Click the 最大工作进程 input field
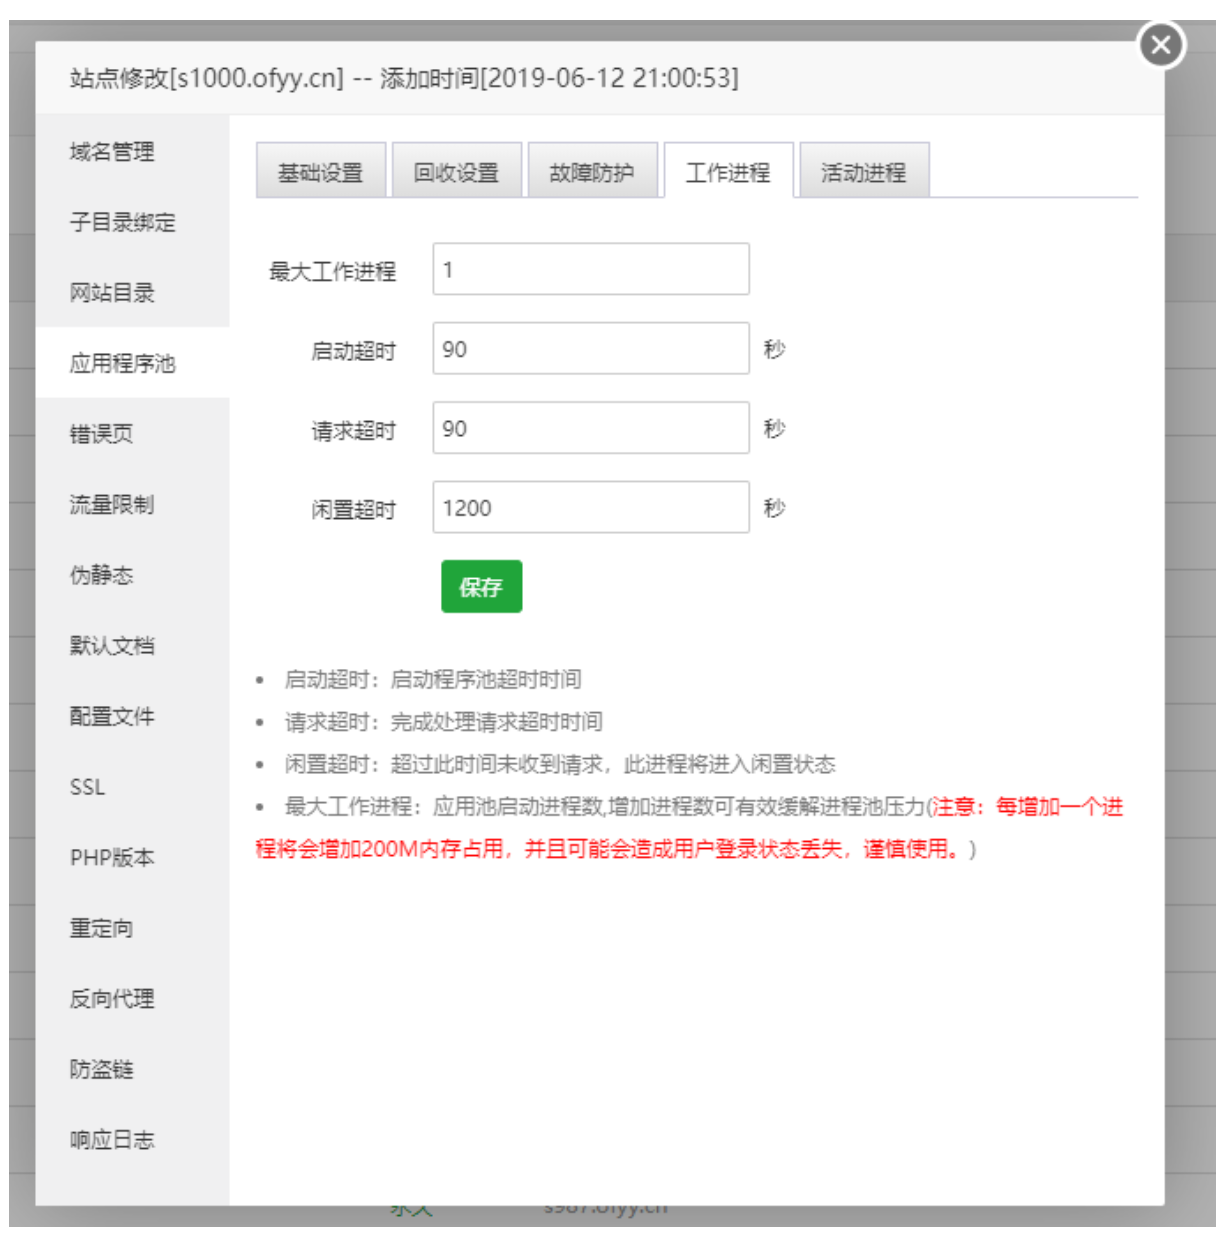The height and width of the screenshot is (1235, 1230). [590, 269]
